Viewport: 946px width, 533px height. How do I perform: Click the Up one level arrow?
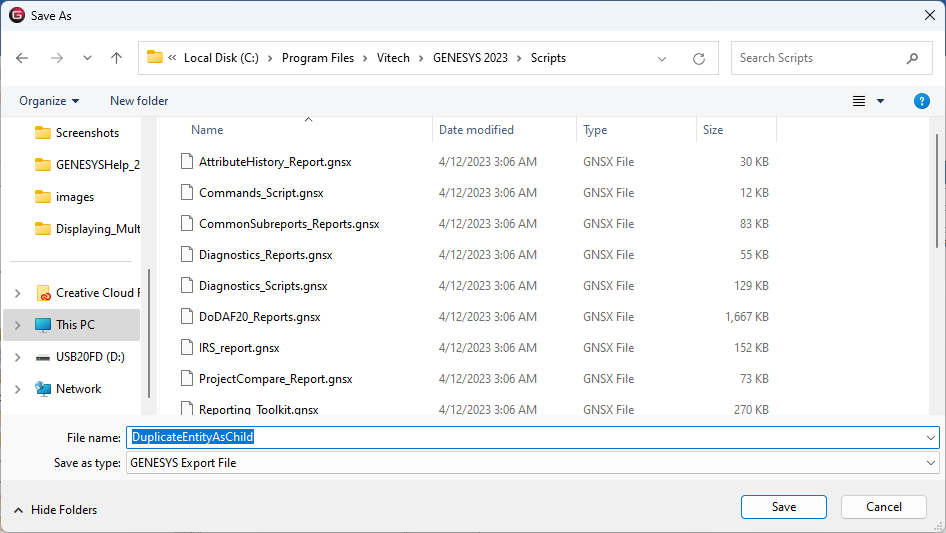[116, 58]
